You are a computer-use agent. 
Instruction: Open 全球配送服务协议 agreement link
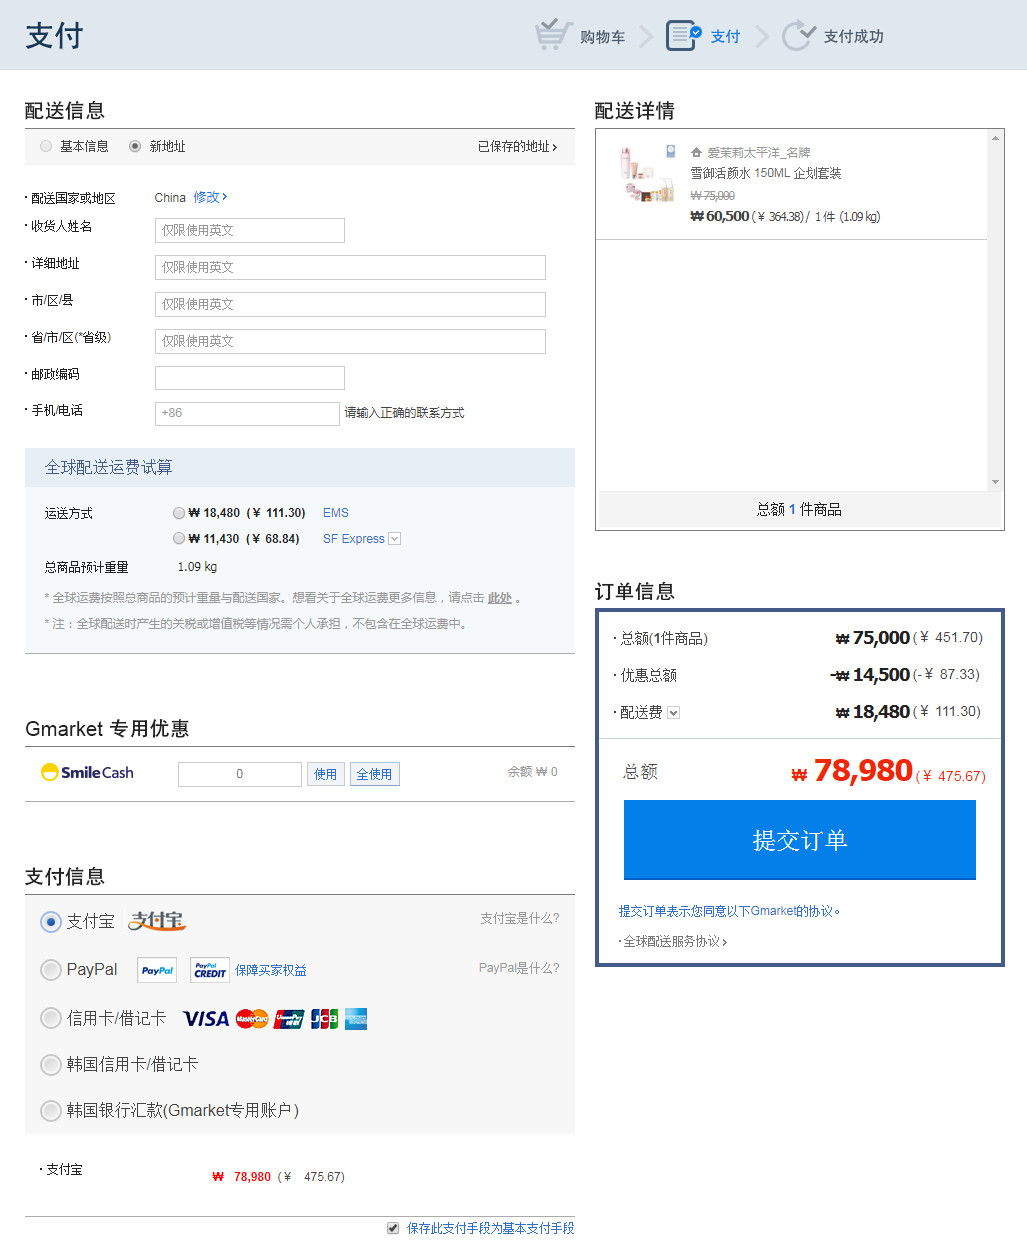point(675,942)
